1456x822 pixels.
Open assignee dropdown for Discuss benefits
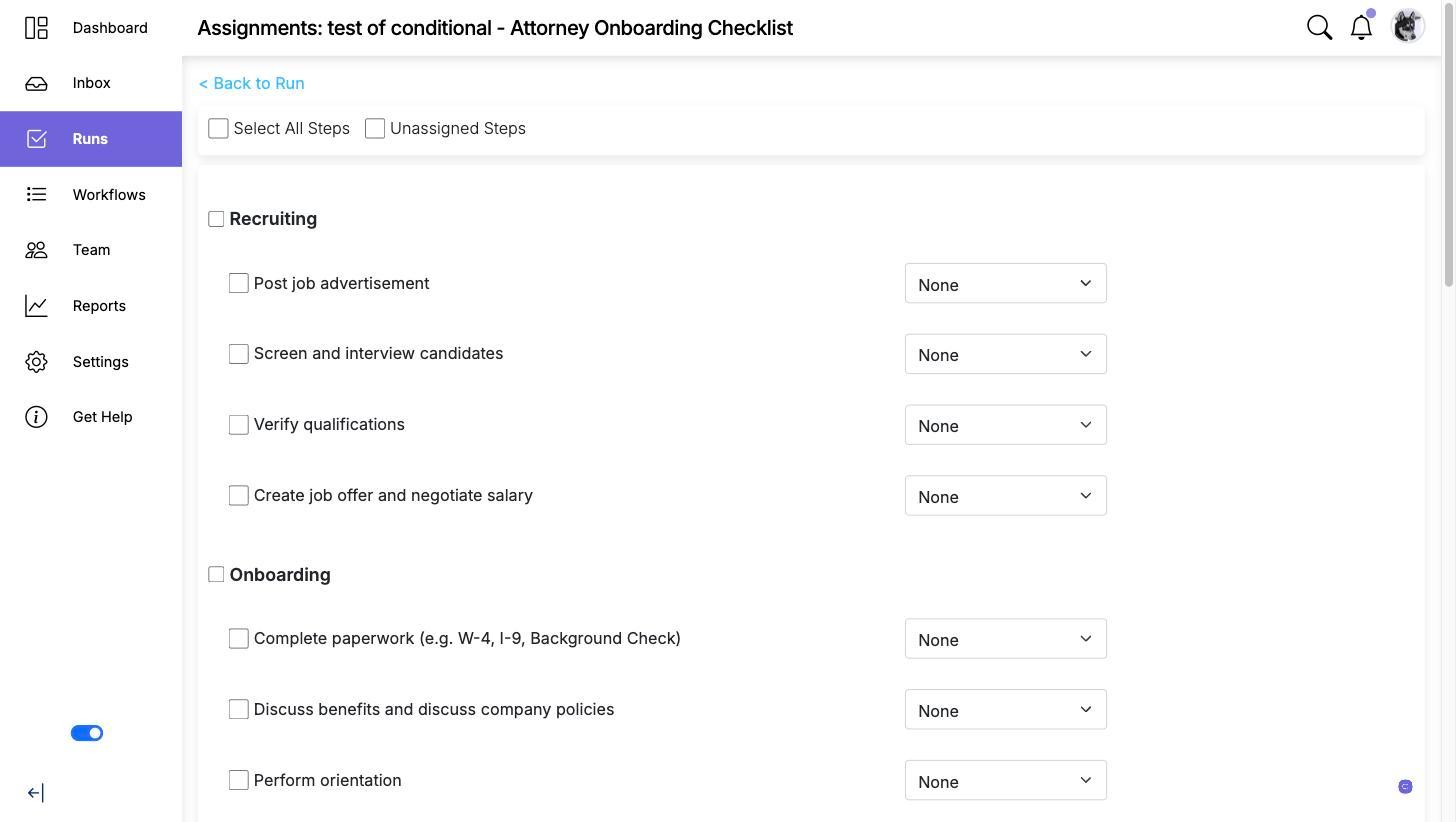[x=1005, y=710]
